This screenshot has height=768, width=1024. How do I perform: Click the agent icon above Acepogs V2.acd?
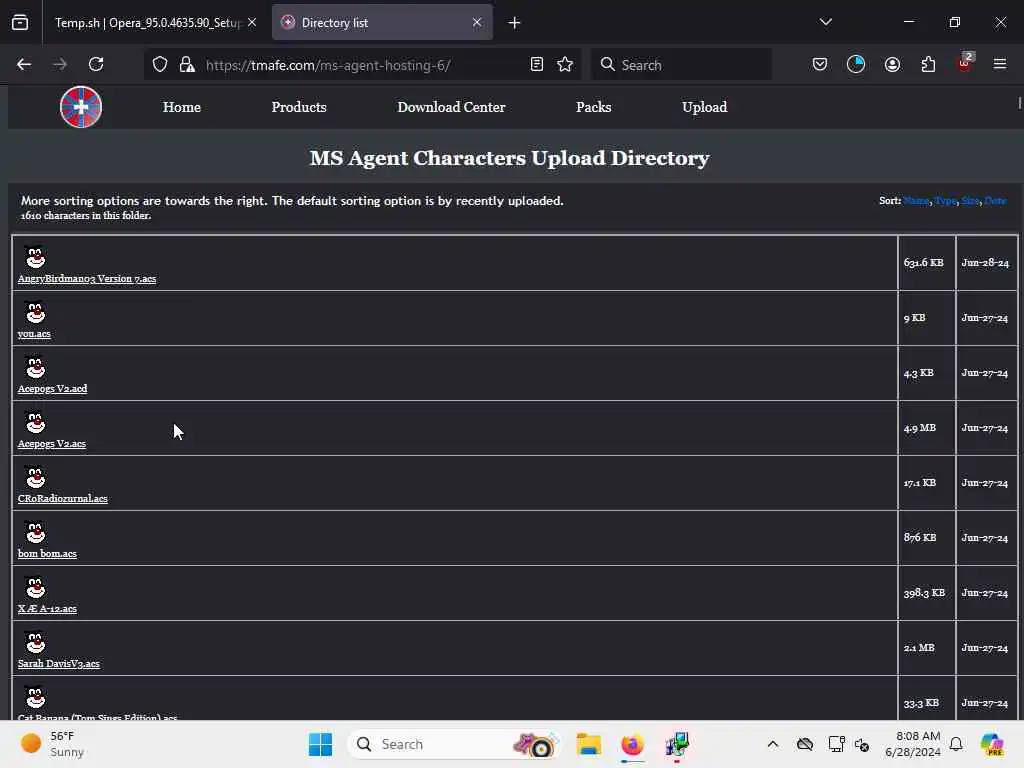pos(35,366)
